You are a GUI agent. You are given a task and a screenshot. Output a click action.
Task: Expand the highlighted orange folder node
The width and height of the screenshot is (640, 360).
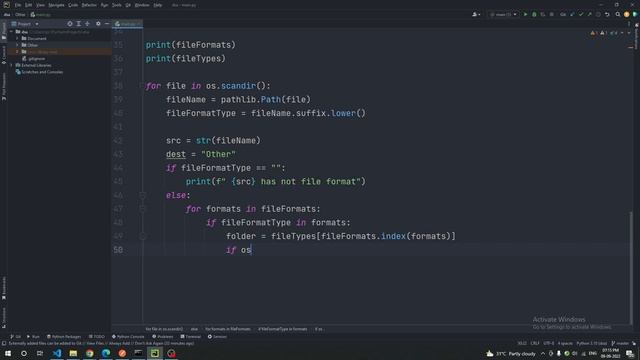[18, 52]
